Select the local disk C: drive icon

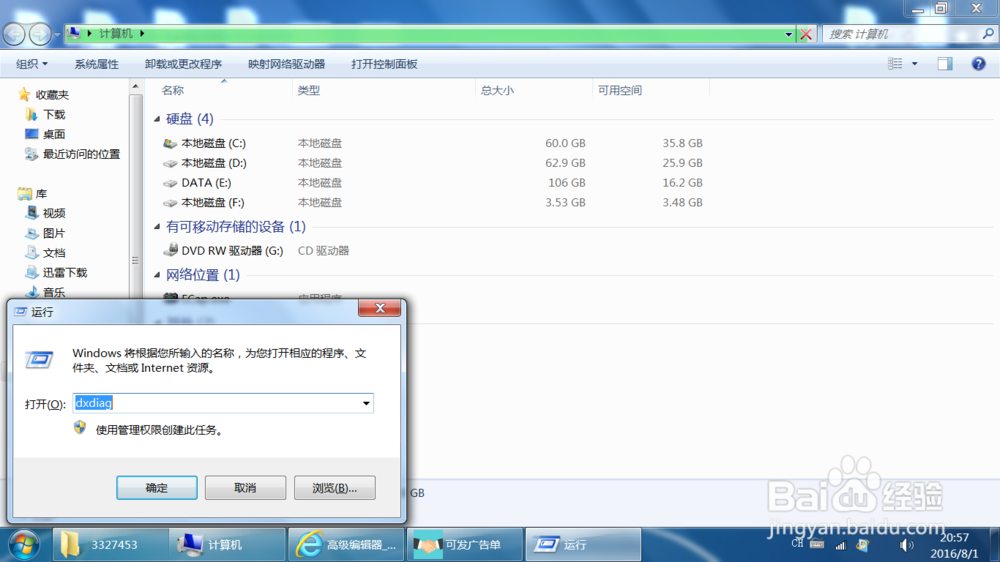pyautogui.click(x=170, y=143)
